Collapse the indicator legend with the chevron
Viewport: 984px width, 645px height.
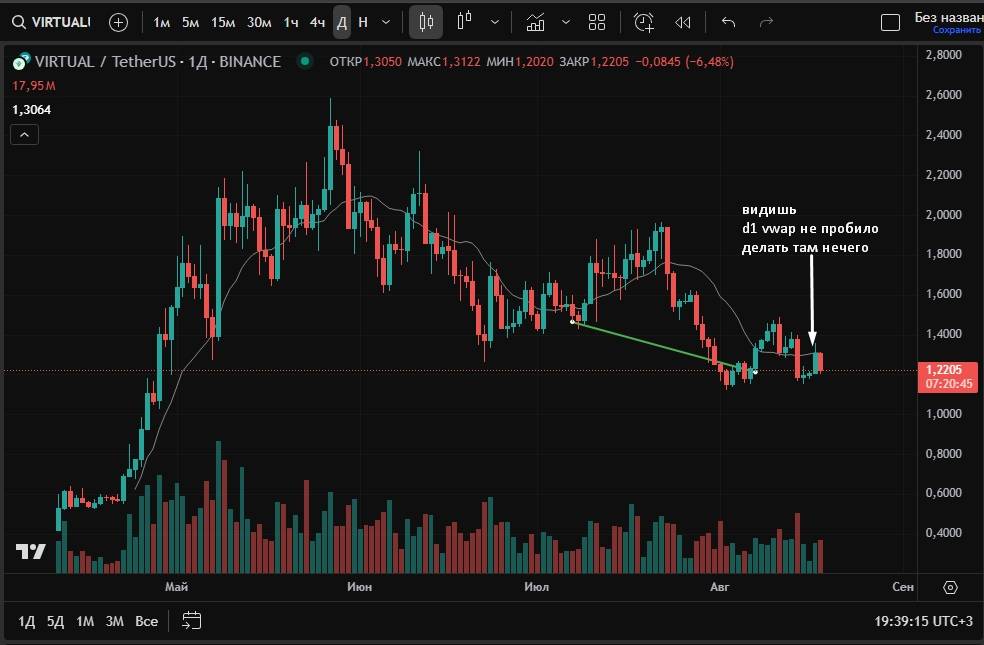coord(25,135)
